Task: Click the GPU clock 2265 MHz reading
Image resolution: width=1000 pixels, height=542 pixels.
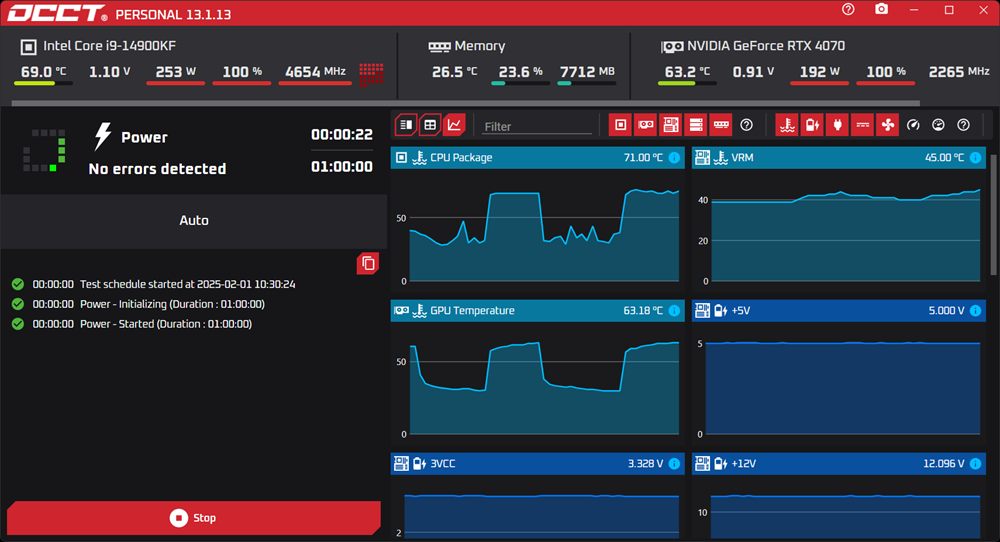Action: click(x=959, y=71)
